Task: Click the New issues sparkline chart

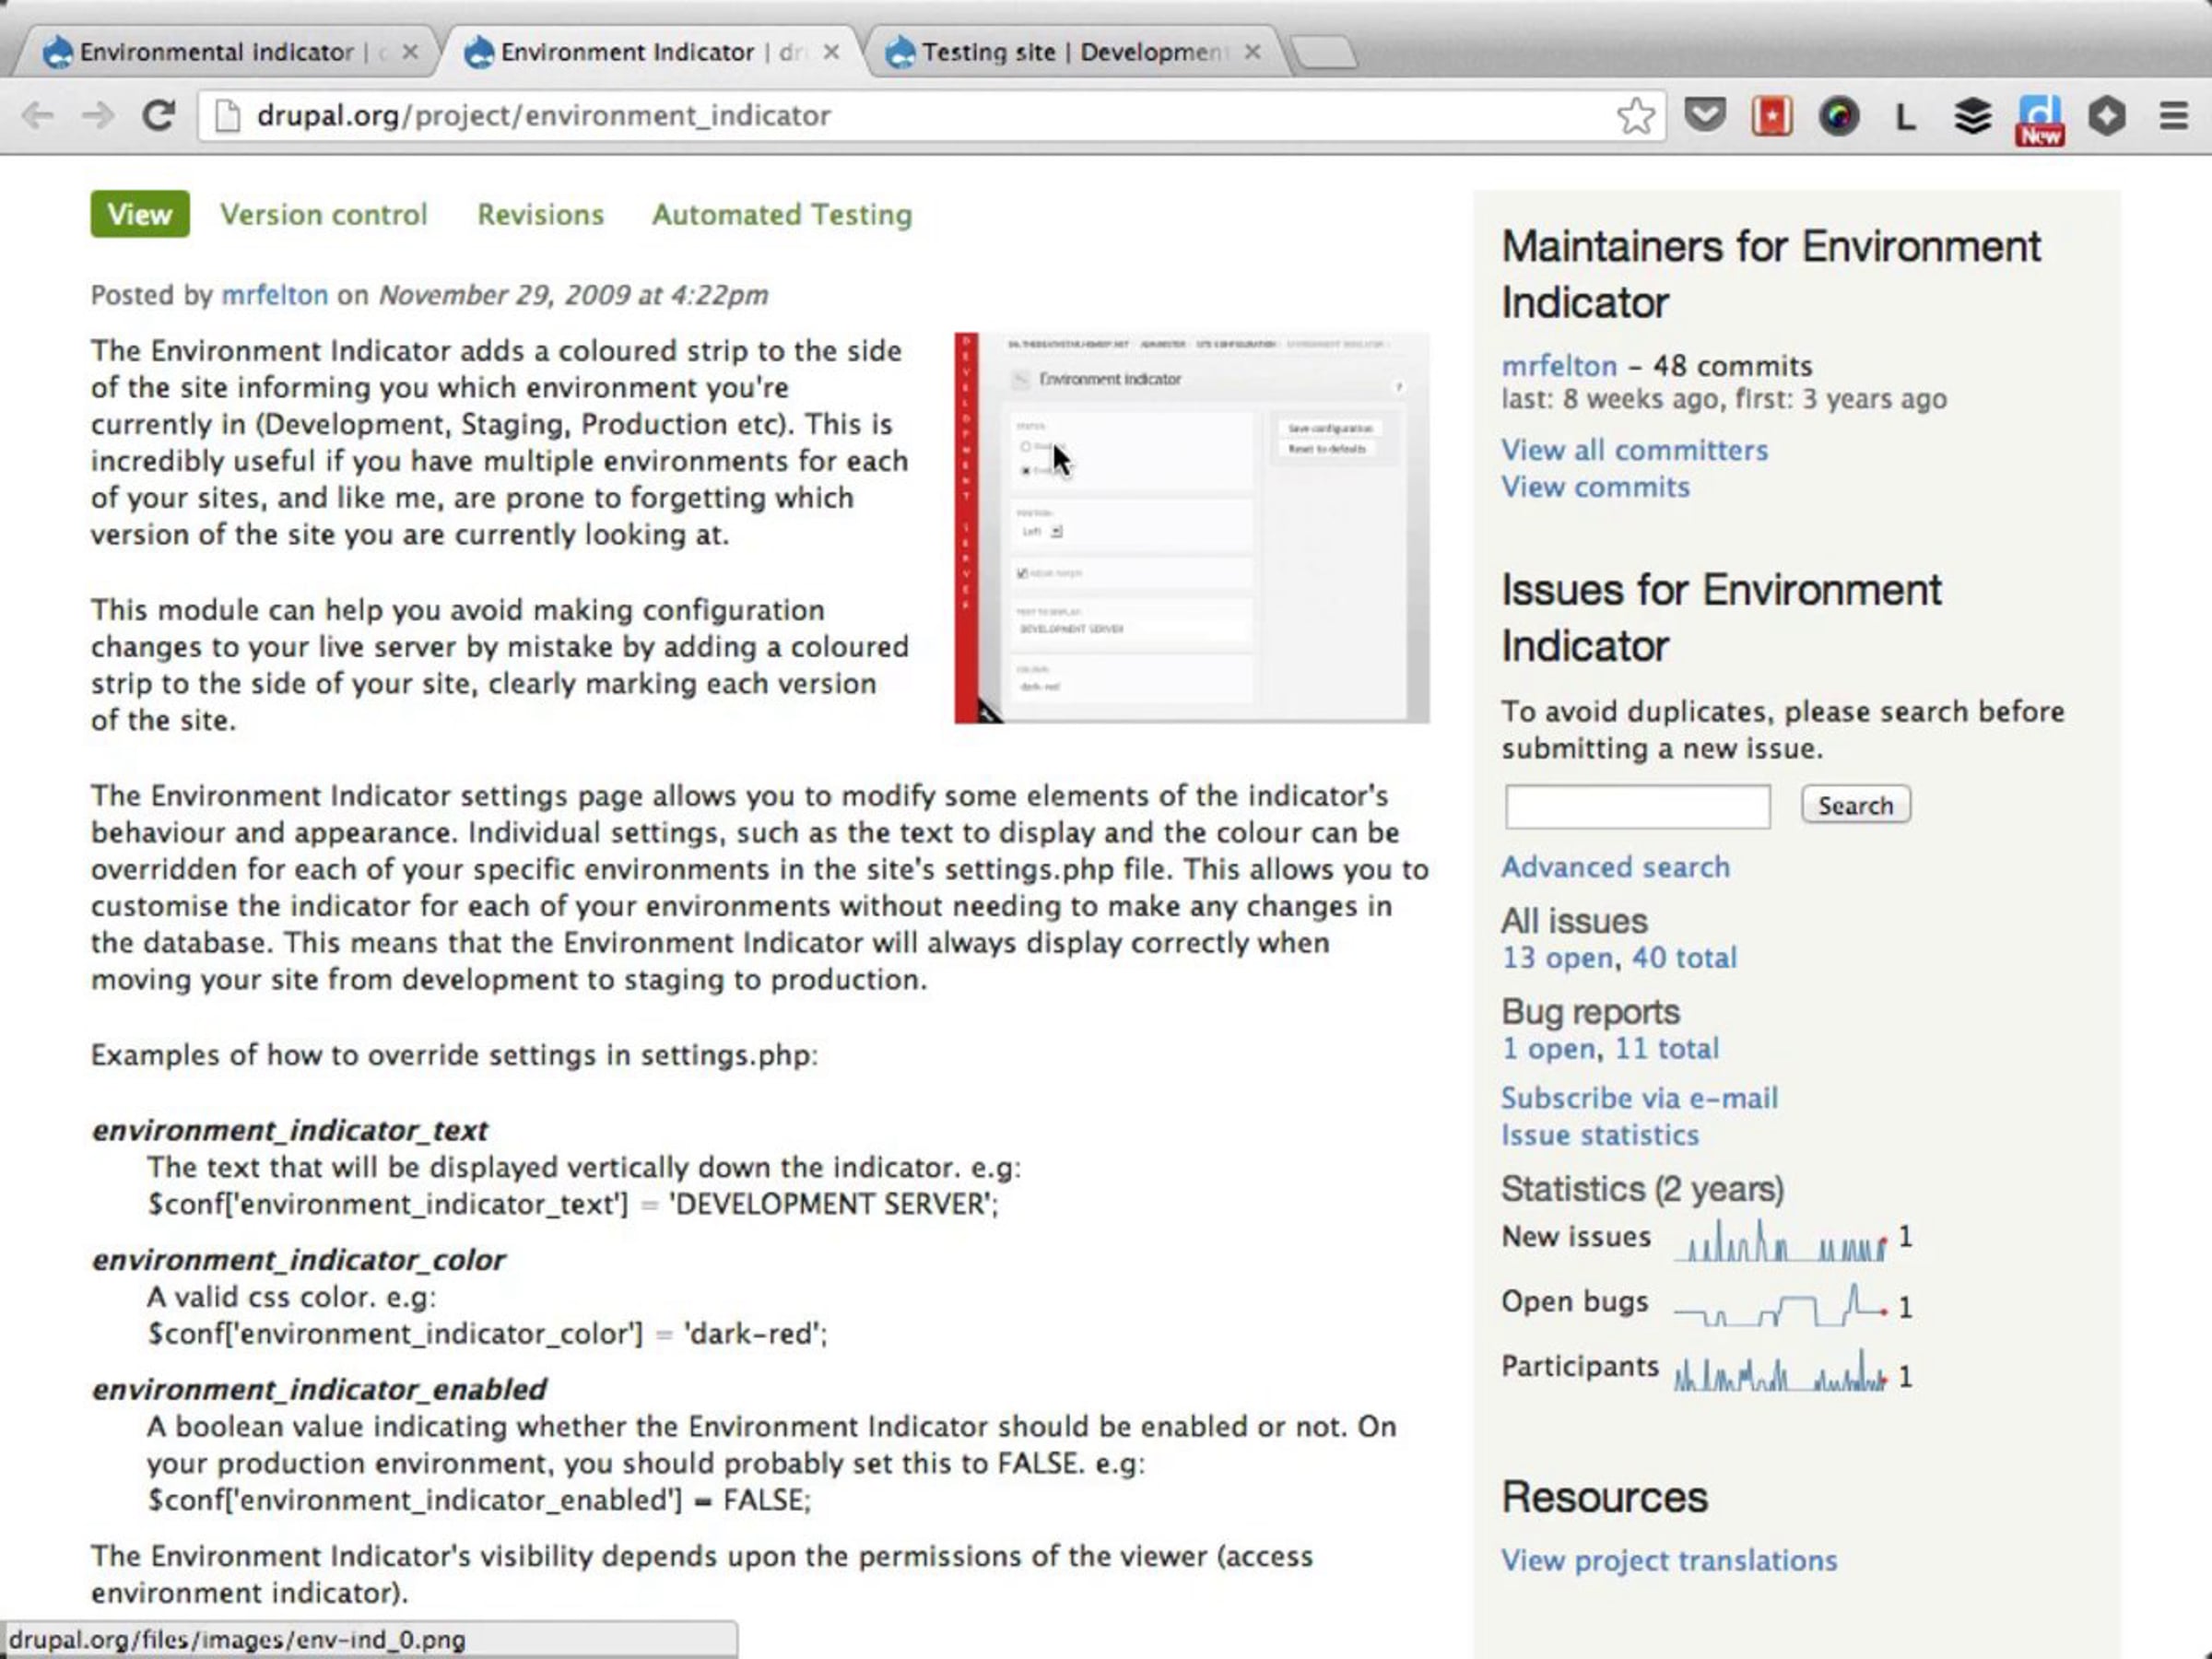Action: [1782, 1241]
